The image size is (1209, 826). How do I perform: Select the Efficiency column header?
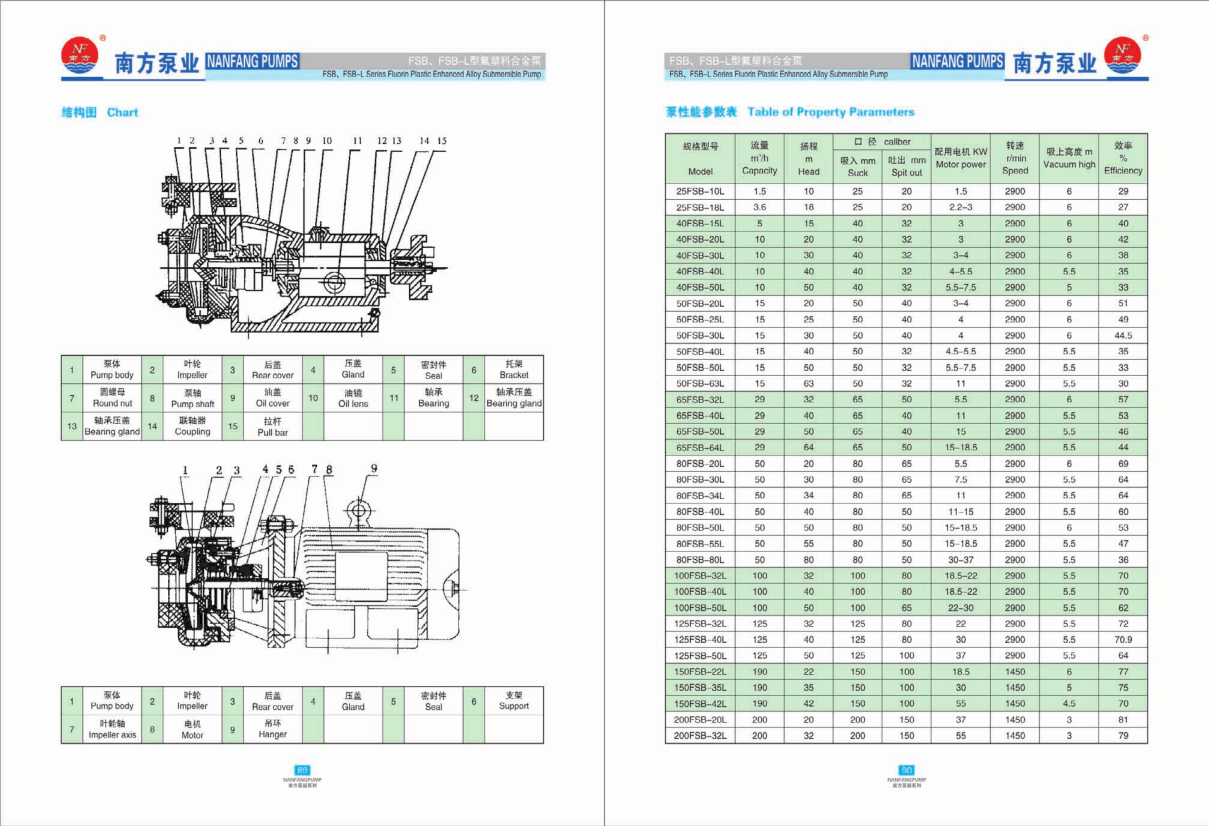pyautogui.click(x=1123, y=158)
